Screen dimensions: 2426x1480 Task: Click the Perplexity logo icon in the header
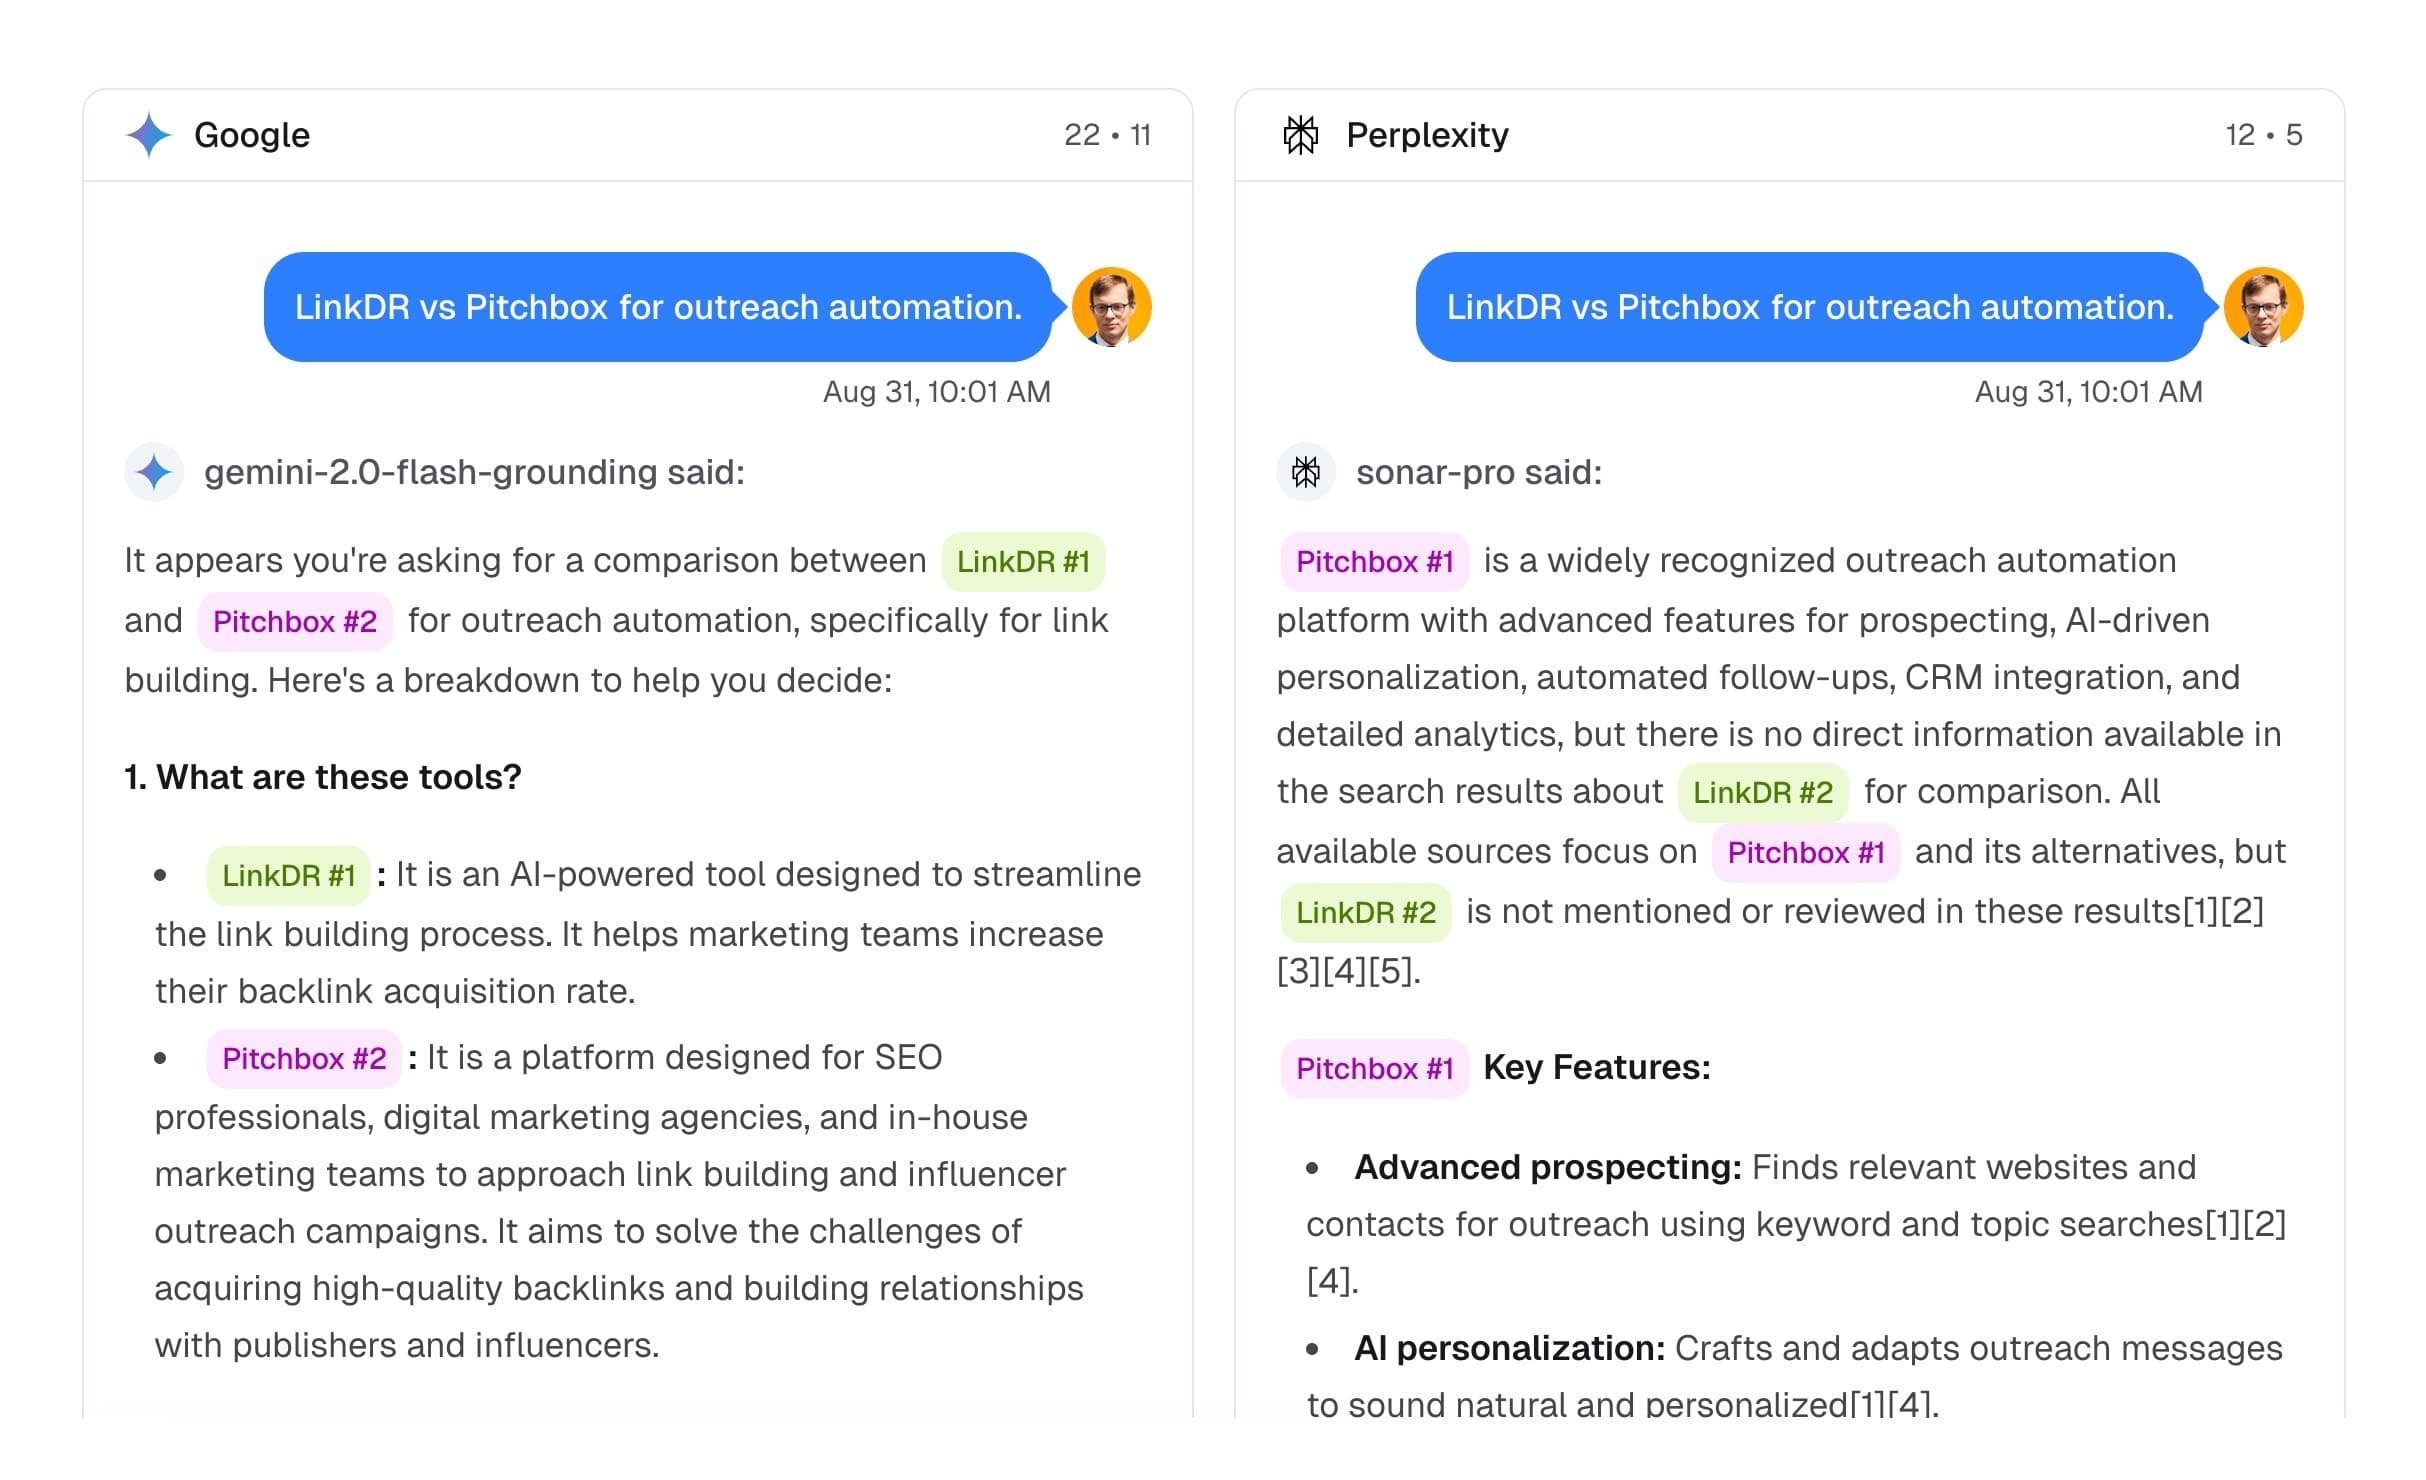click(1301, 134)
